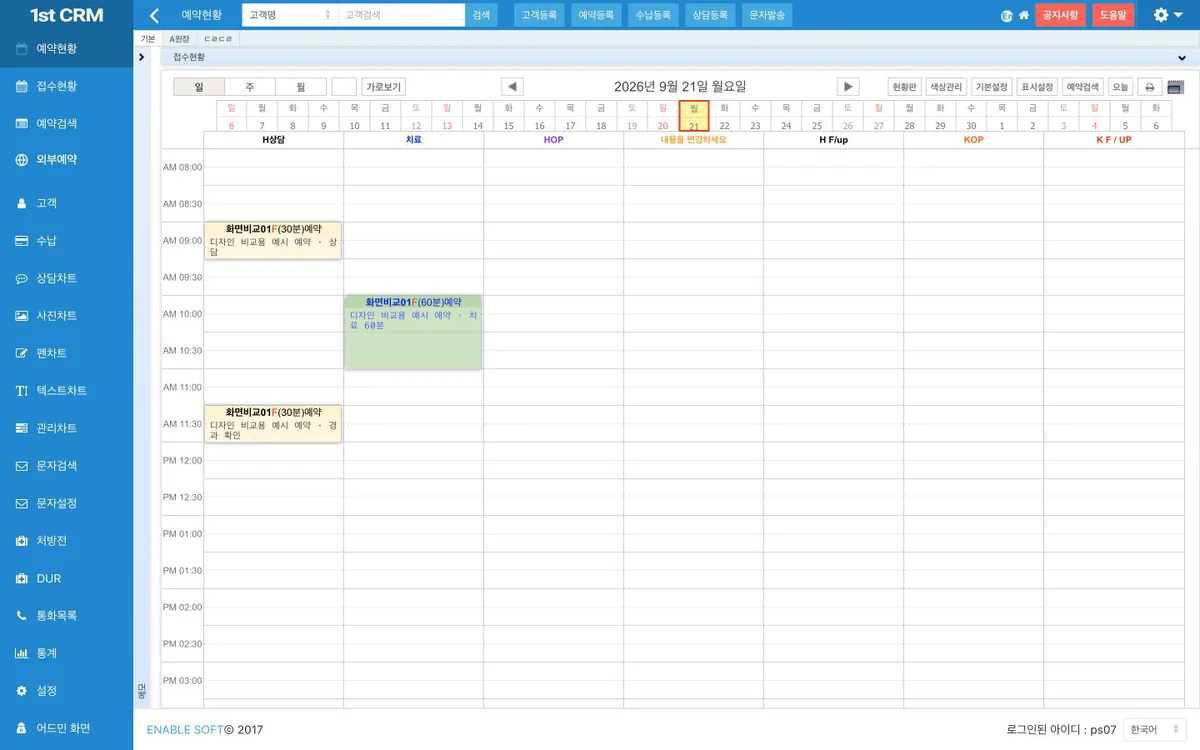
Task: Select the ㄷㄹㄷㄹ tab
Action: point(218,39)
